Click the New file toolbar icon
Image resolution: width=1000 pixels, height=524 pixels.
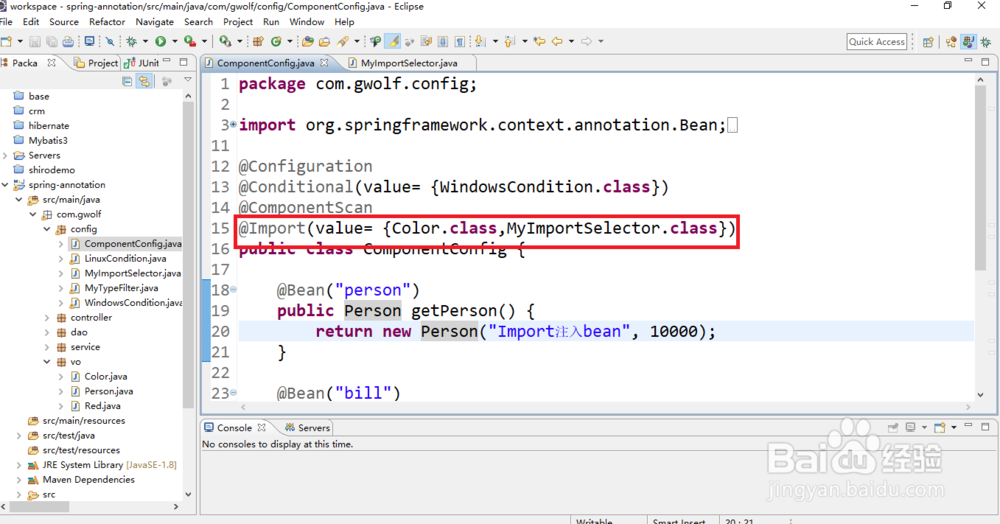click(6, 41)
